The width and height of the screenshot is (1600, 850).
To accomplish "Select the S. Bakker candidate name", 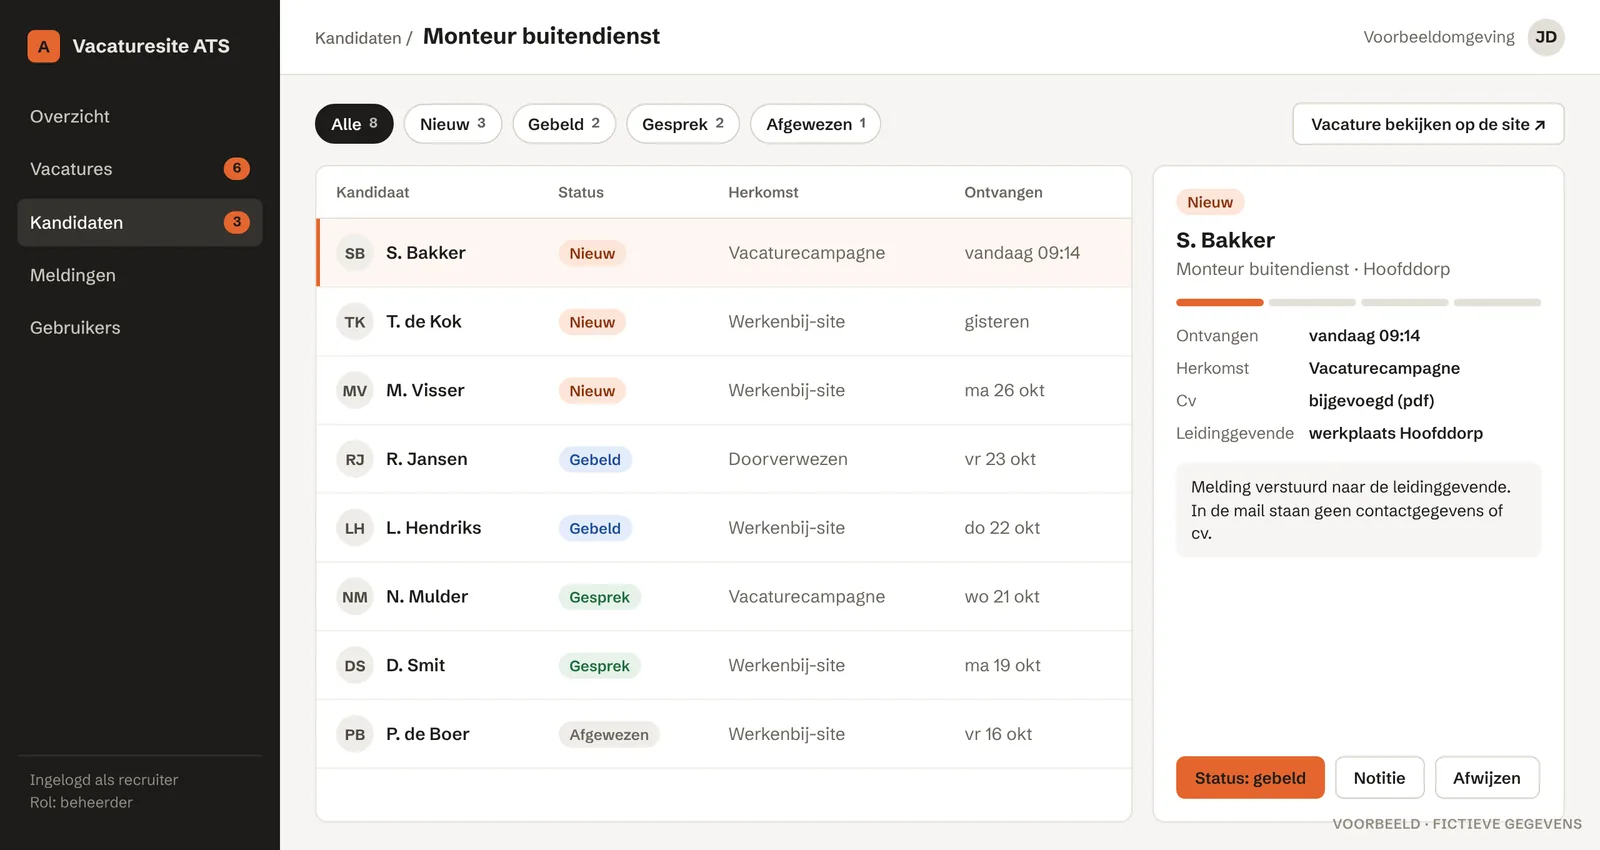I will coord(426,253).
